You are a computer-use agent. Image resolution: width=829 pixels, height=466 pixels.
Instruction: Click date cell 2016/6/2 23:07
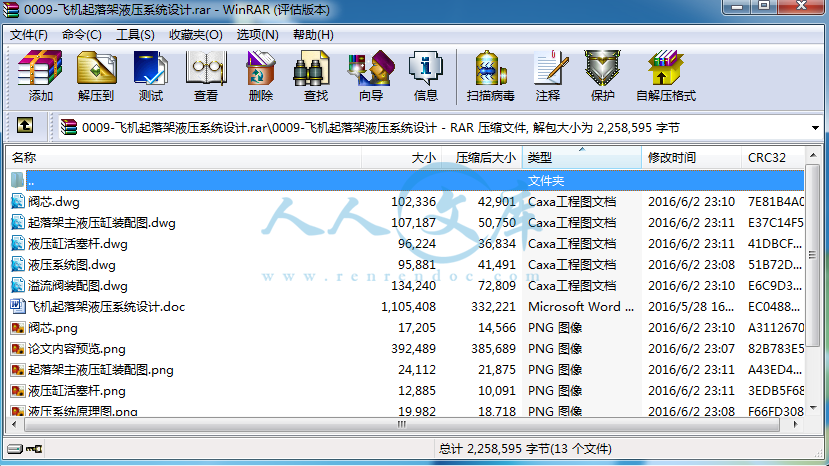(x=692, y=349)
